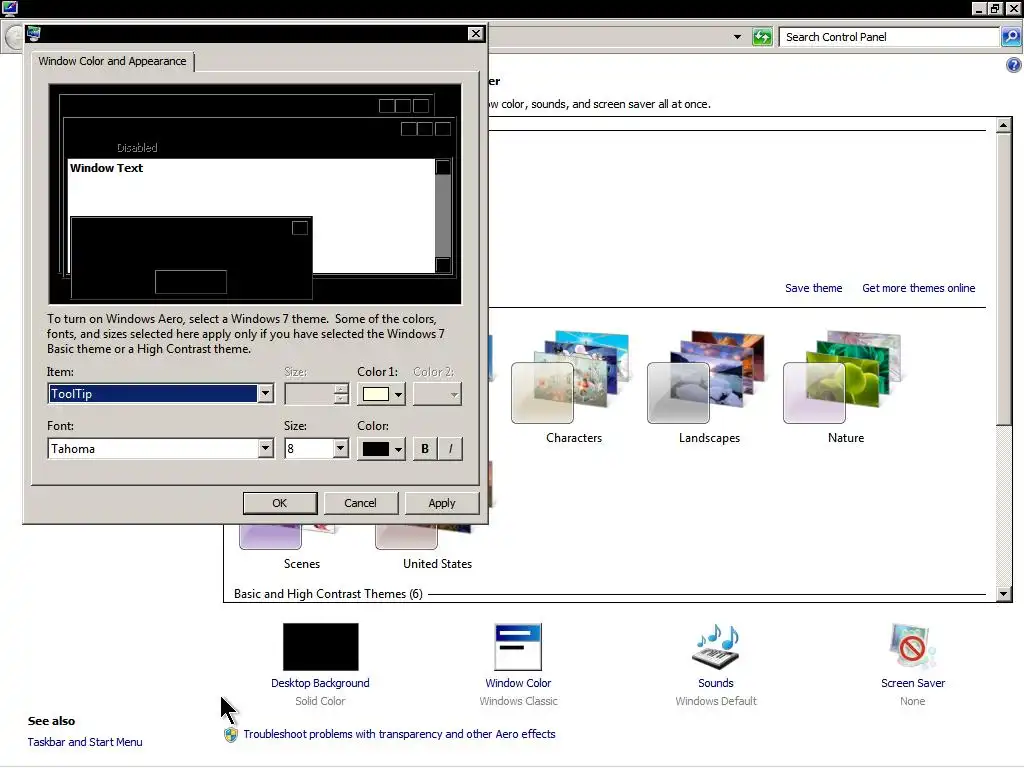Click the themes list scroll down arrow

click(1004, 594)
